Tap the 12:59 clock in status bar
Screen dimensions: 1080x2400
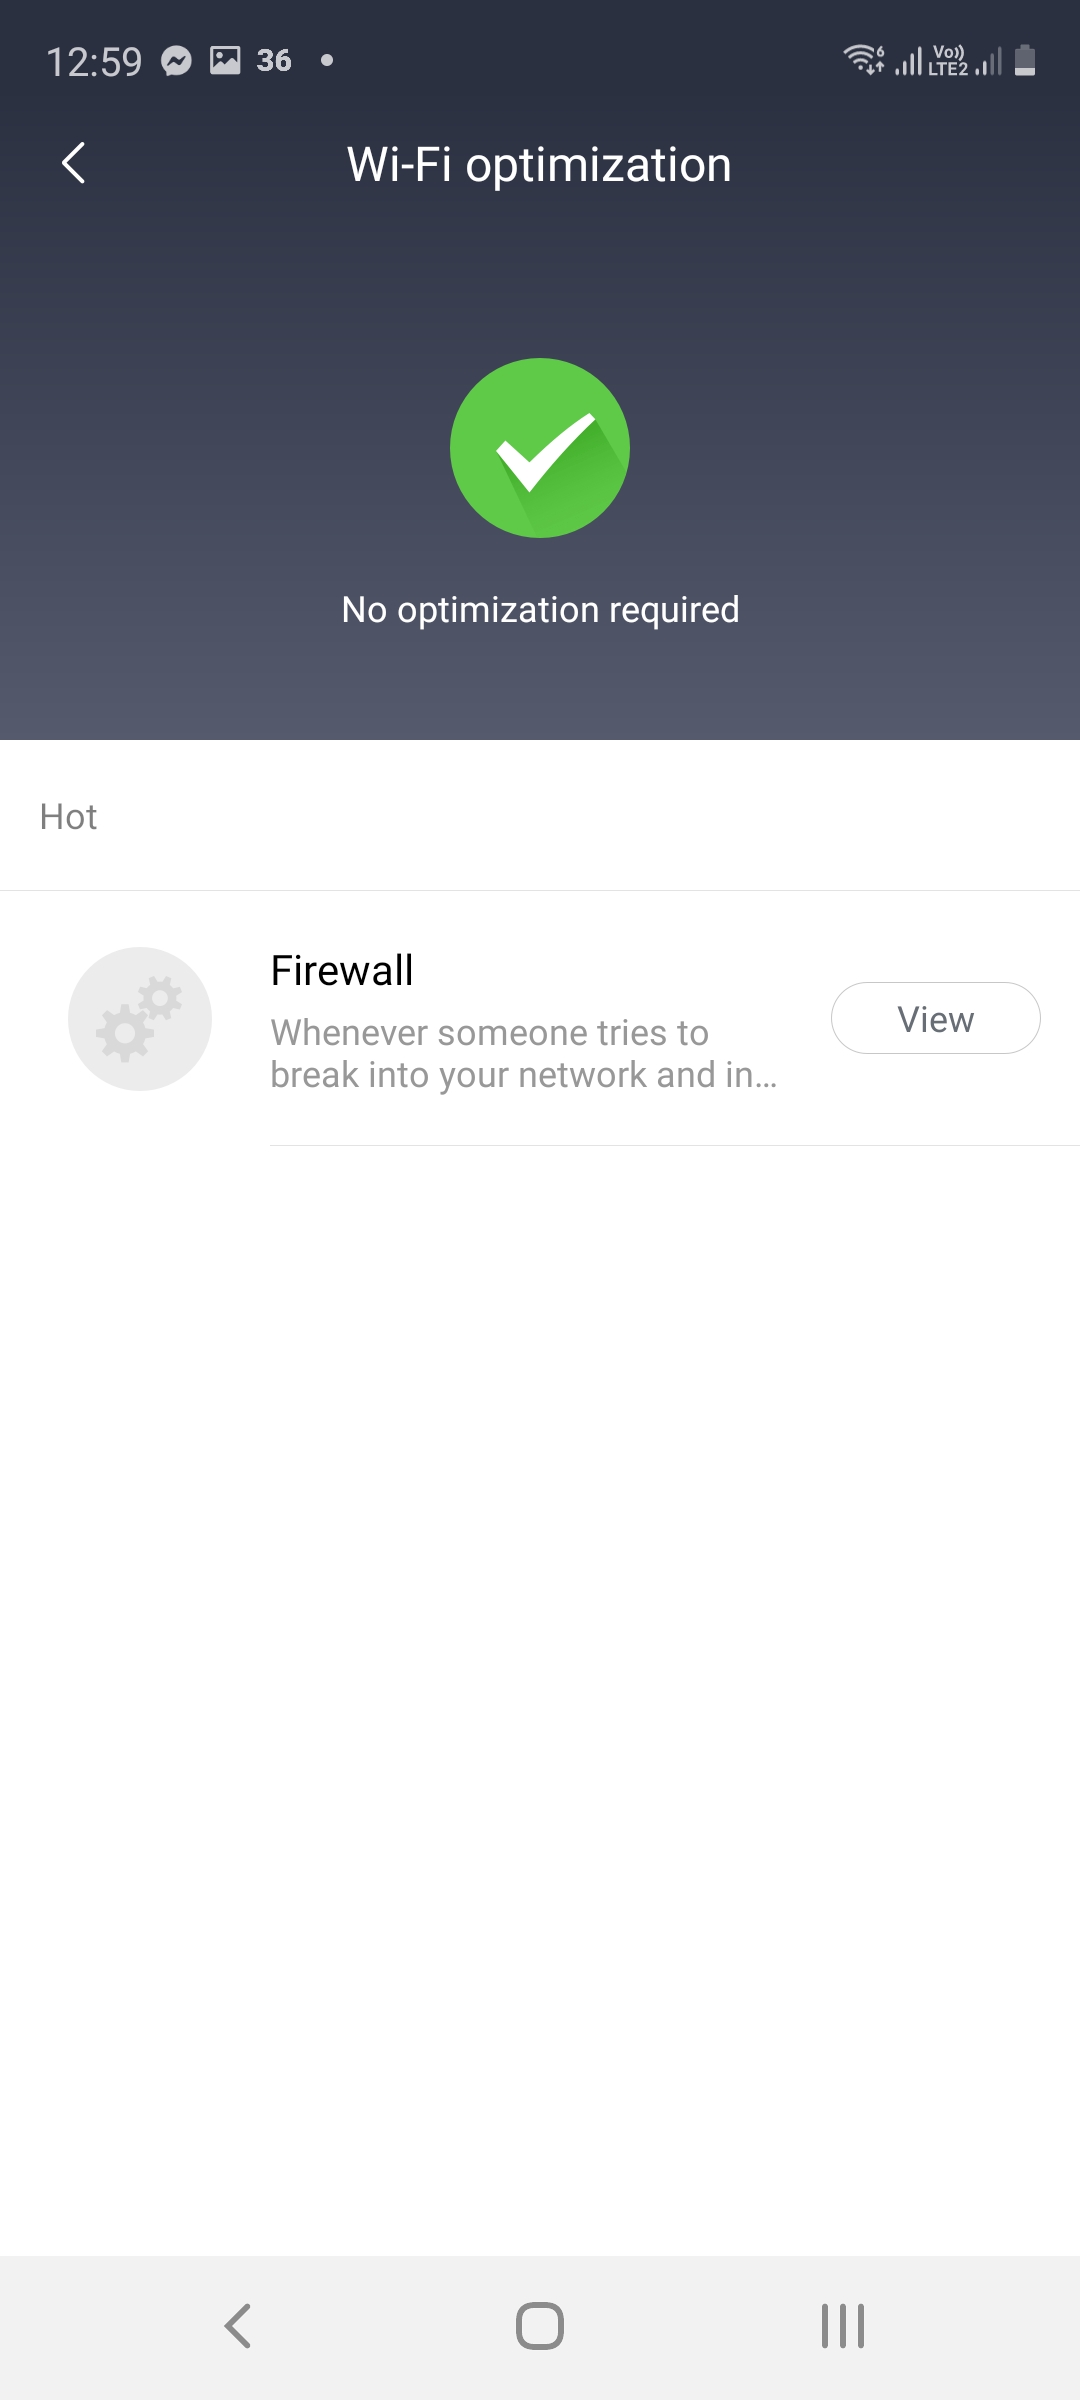(94, 62)
